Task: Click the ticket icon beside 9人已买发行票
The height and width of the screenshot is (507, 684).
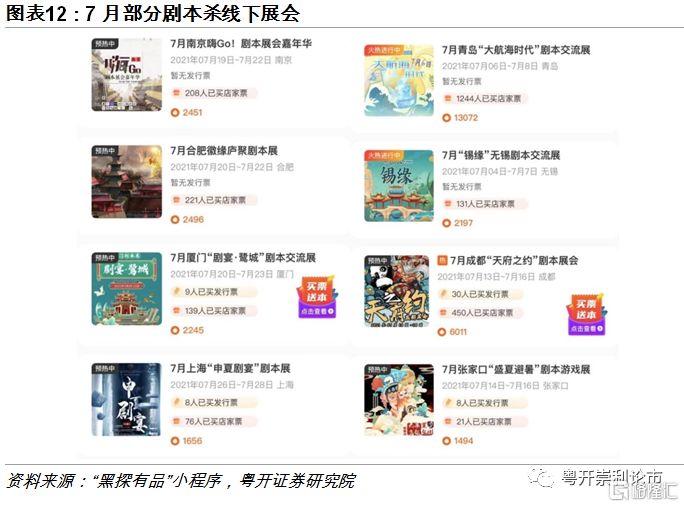Action: [x=176, y=291]
